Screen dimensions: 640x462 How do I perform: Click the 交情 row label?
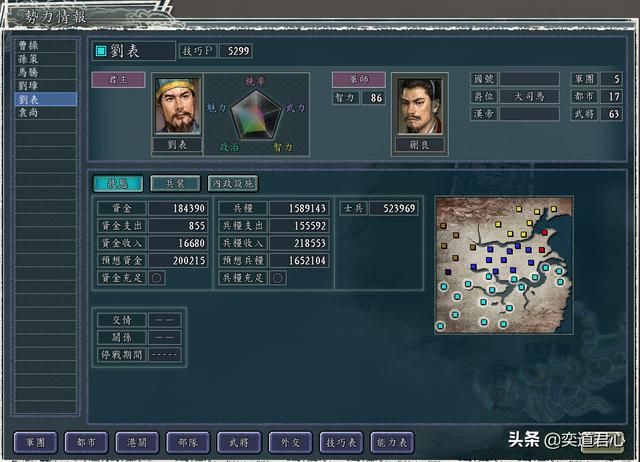click(122, 320)
